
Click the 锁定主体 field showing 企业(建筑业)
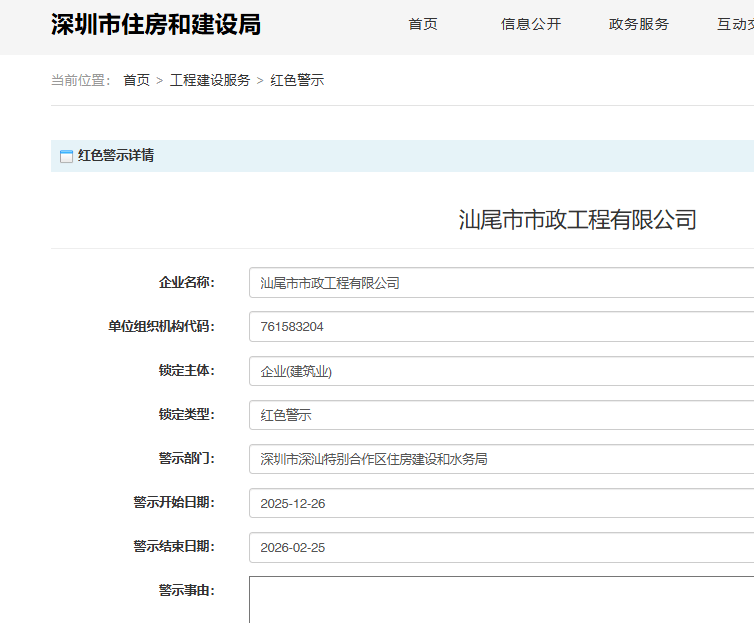(500, 371)
